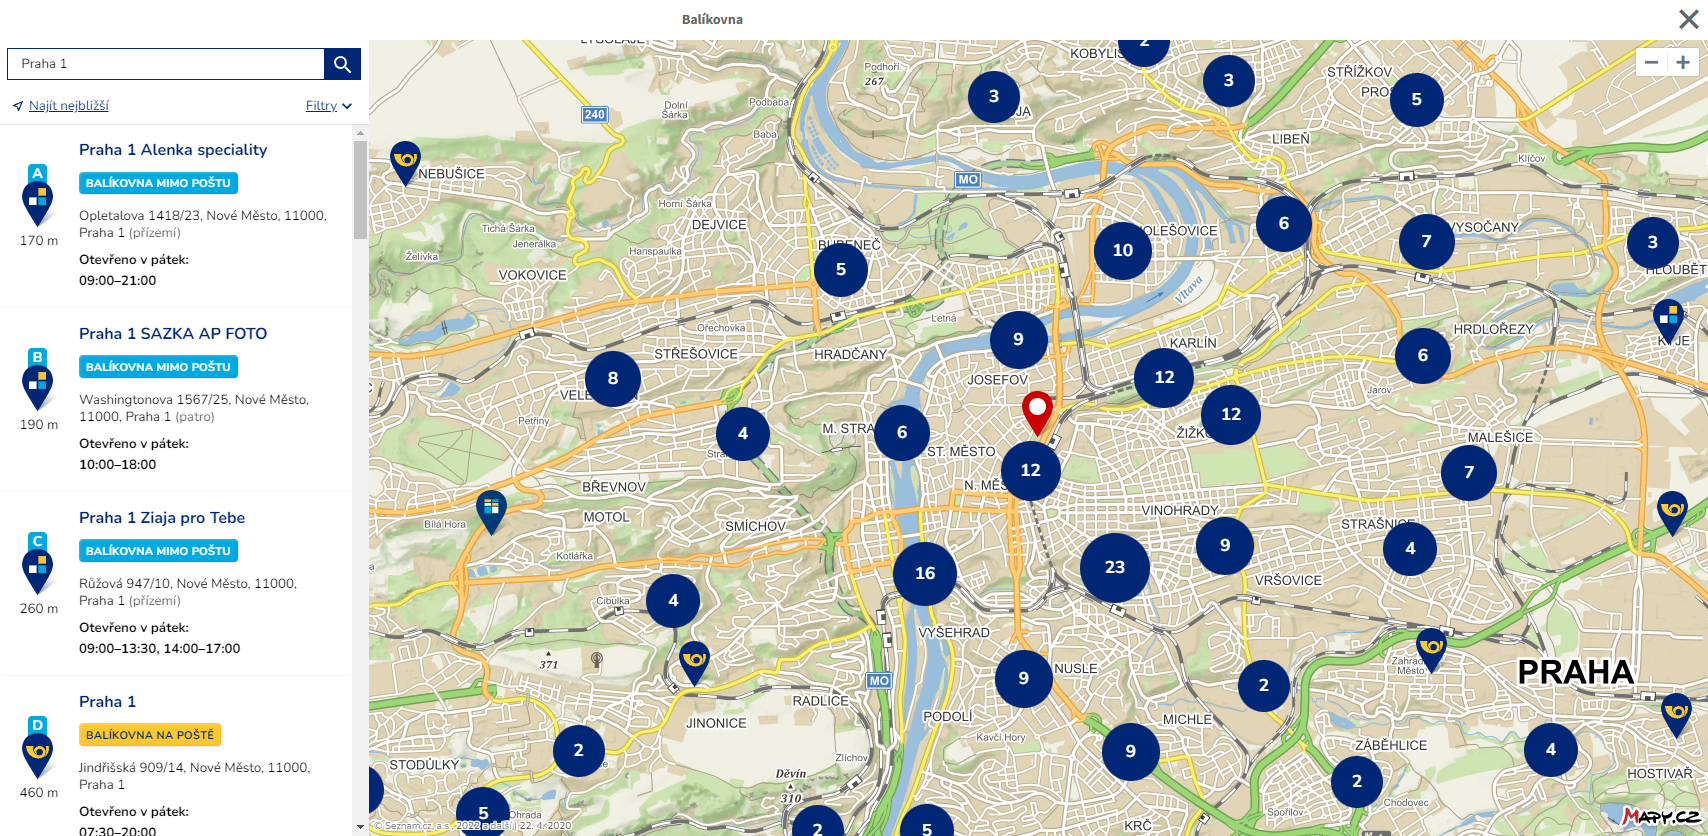
Task: Select opening hours '09:00–13:30, 14:00–17:00'
Action: coord(160,649)
